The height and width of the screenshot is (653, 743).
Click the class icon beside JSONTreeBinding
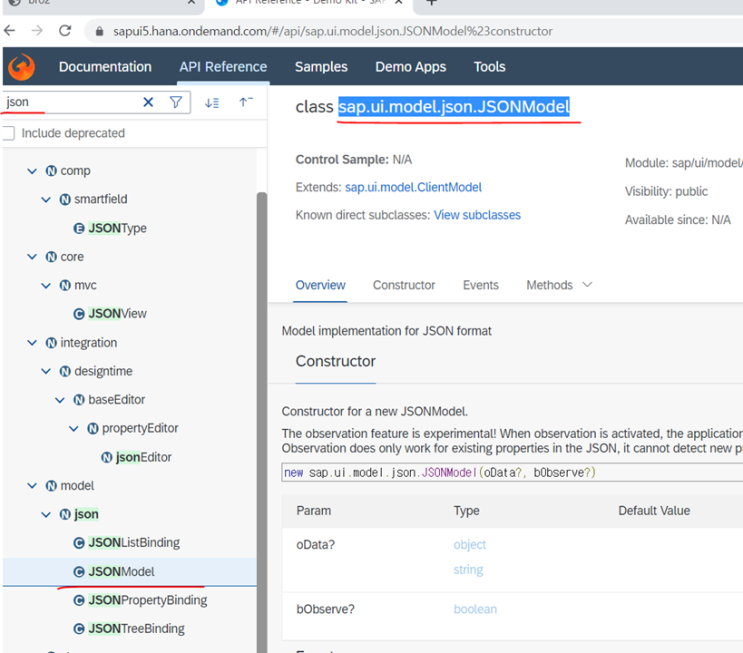79,629
